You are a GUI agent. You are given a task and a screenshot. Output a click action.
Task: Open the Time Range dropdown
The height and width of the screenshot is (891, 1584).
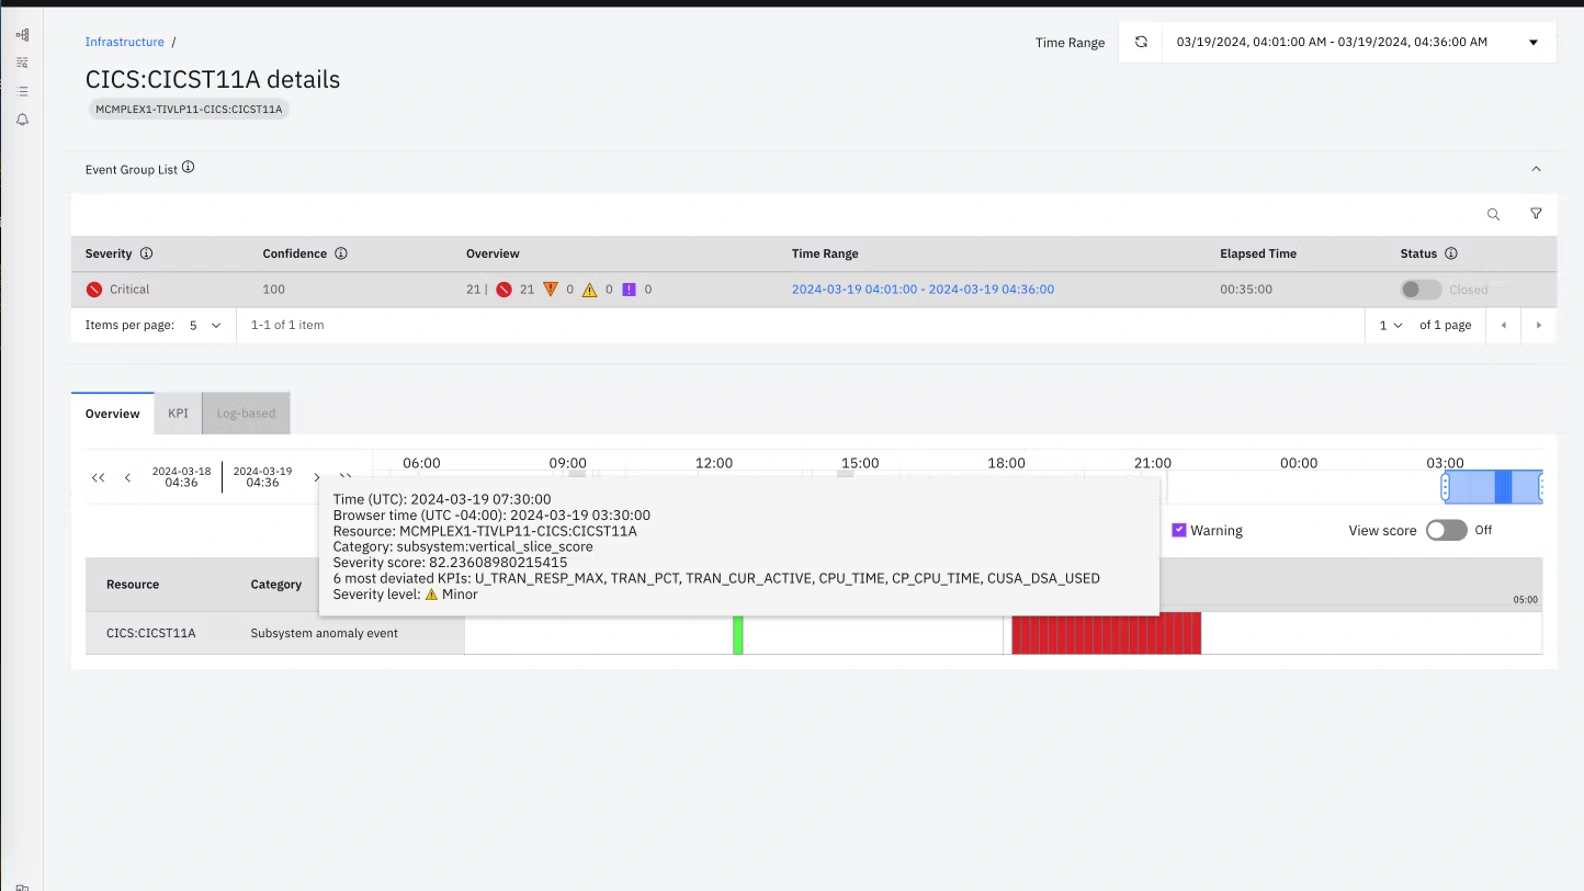(1533, 42)
